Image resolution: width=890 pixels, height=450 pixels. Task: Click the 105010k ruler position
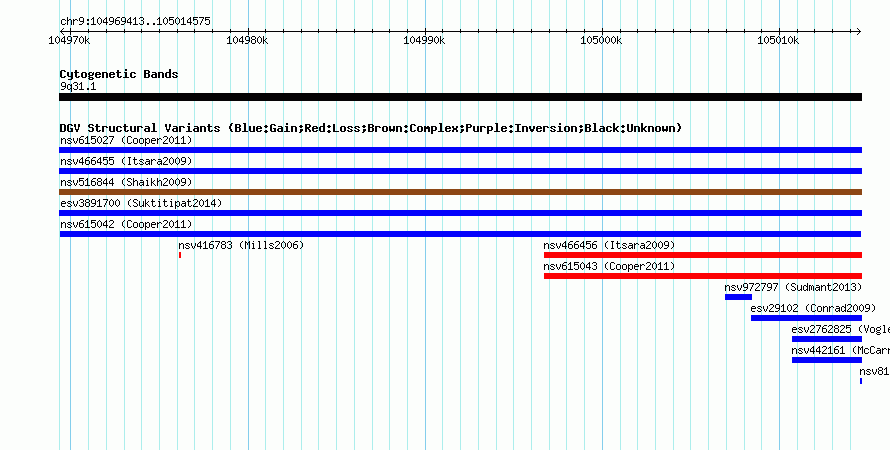click(778, 40)
